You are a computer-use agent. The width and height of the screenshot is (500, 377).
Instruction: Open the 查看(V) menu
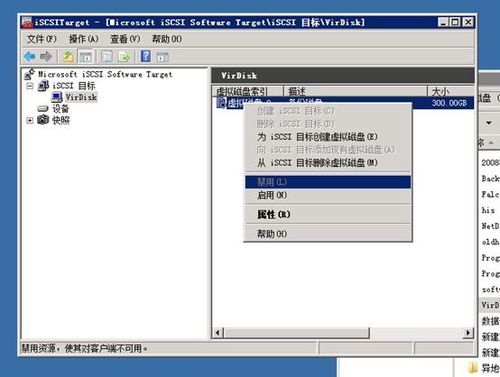125,39
